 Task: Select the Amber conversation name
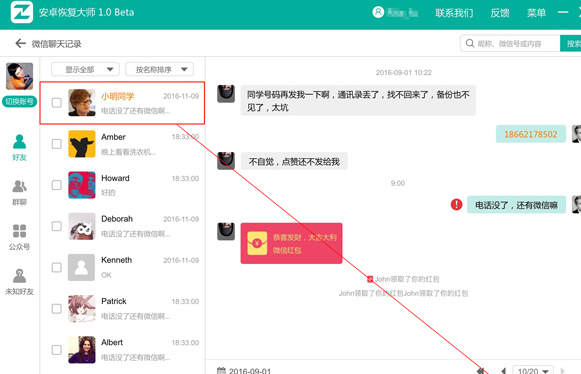point(113,137)
